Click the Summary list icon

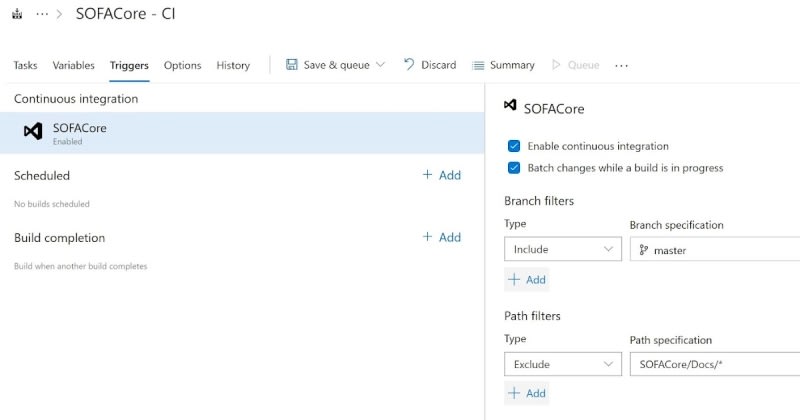478,66
